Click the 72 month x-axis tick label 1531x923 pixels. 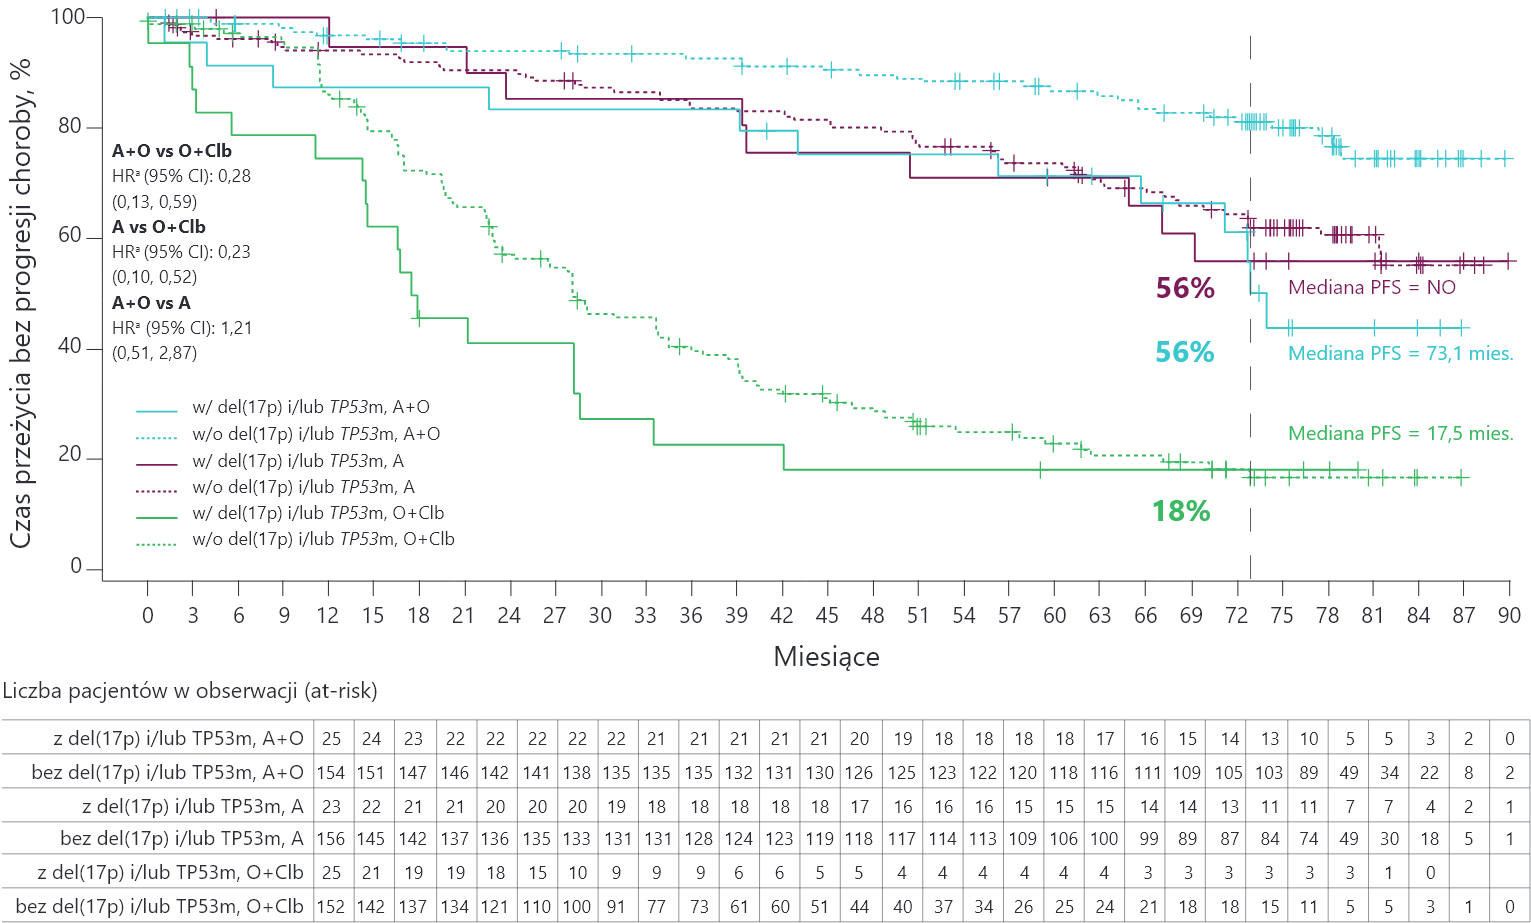click(1236, 616)
